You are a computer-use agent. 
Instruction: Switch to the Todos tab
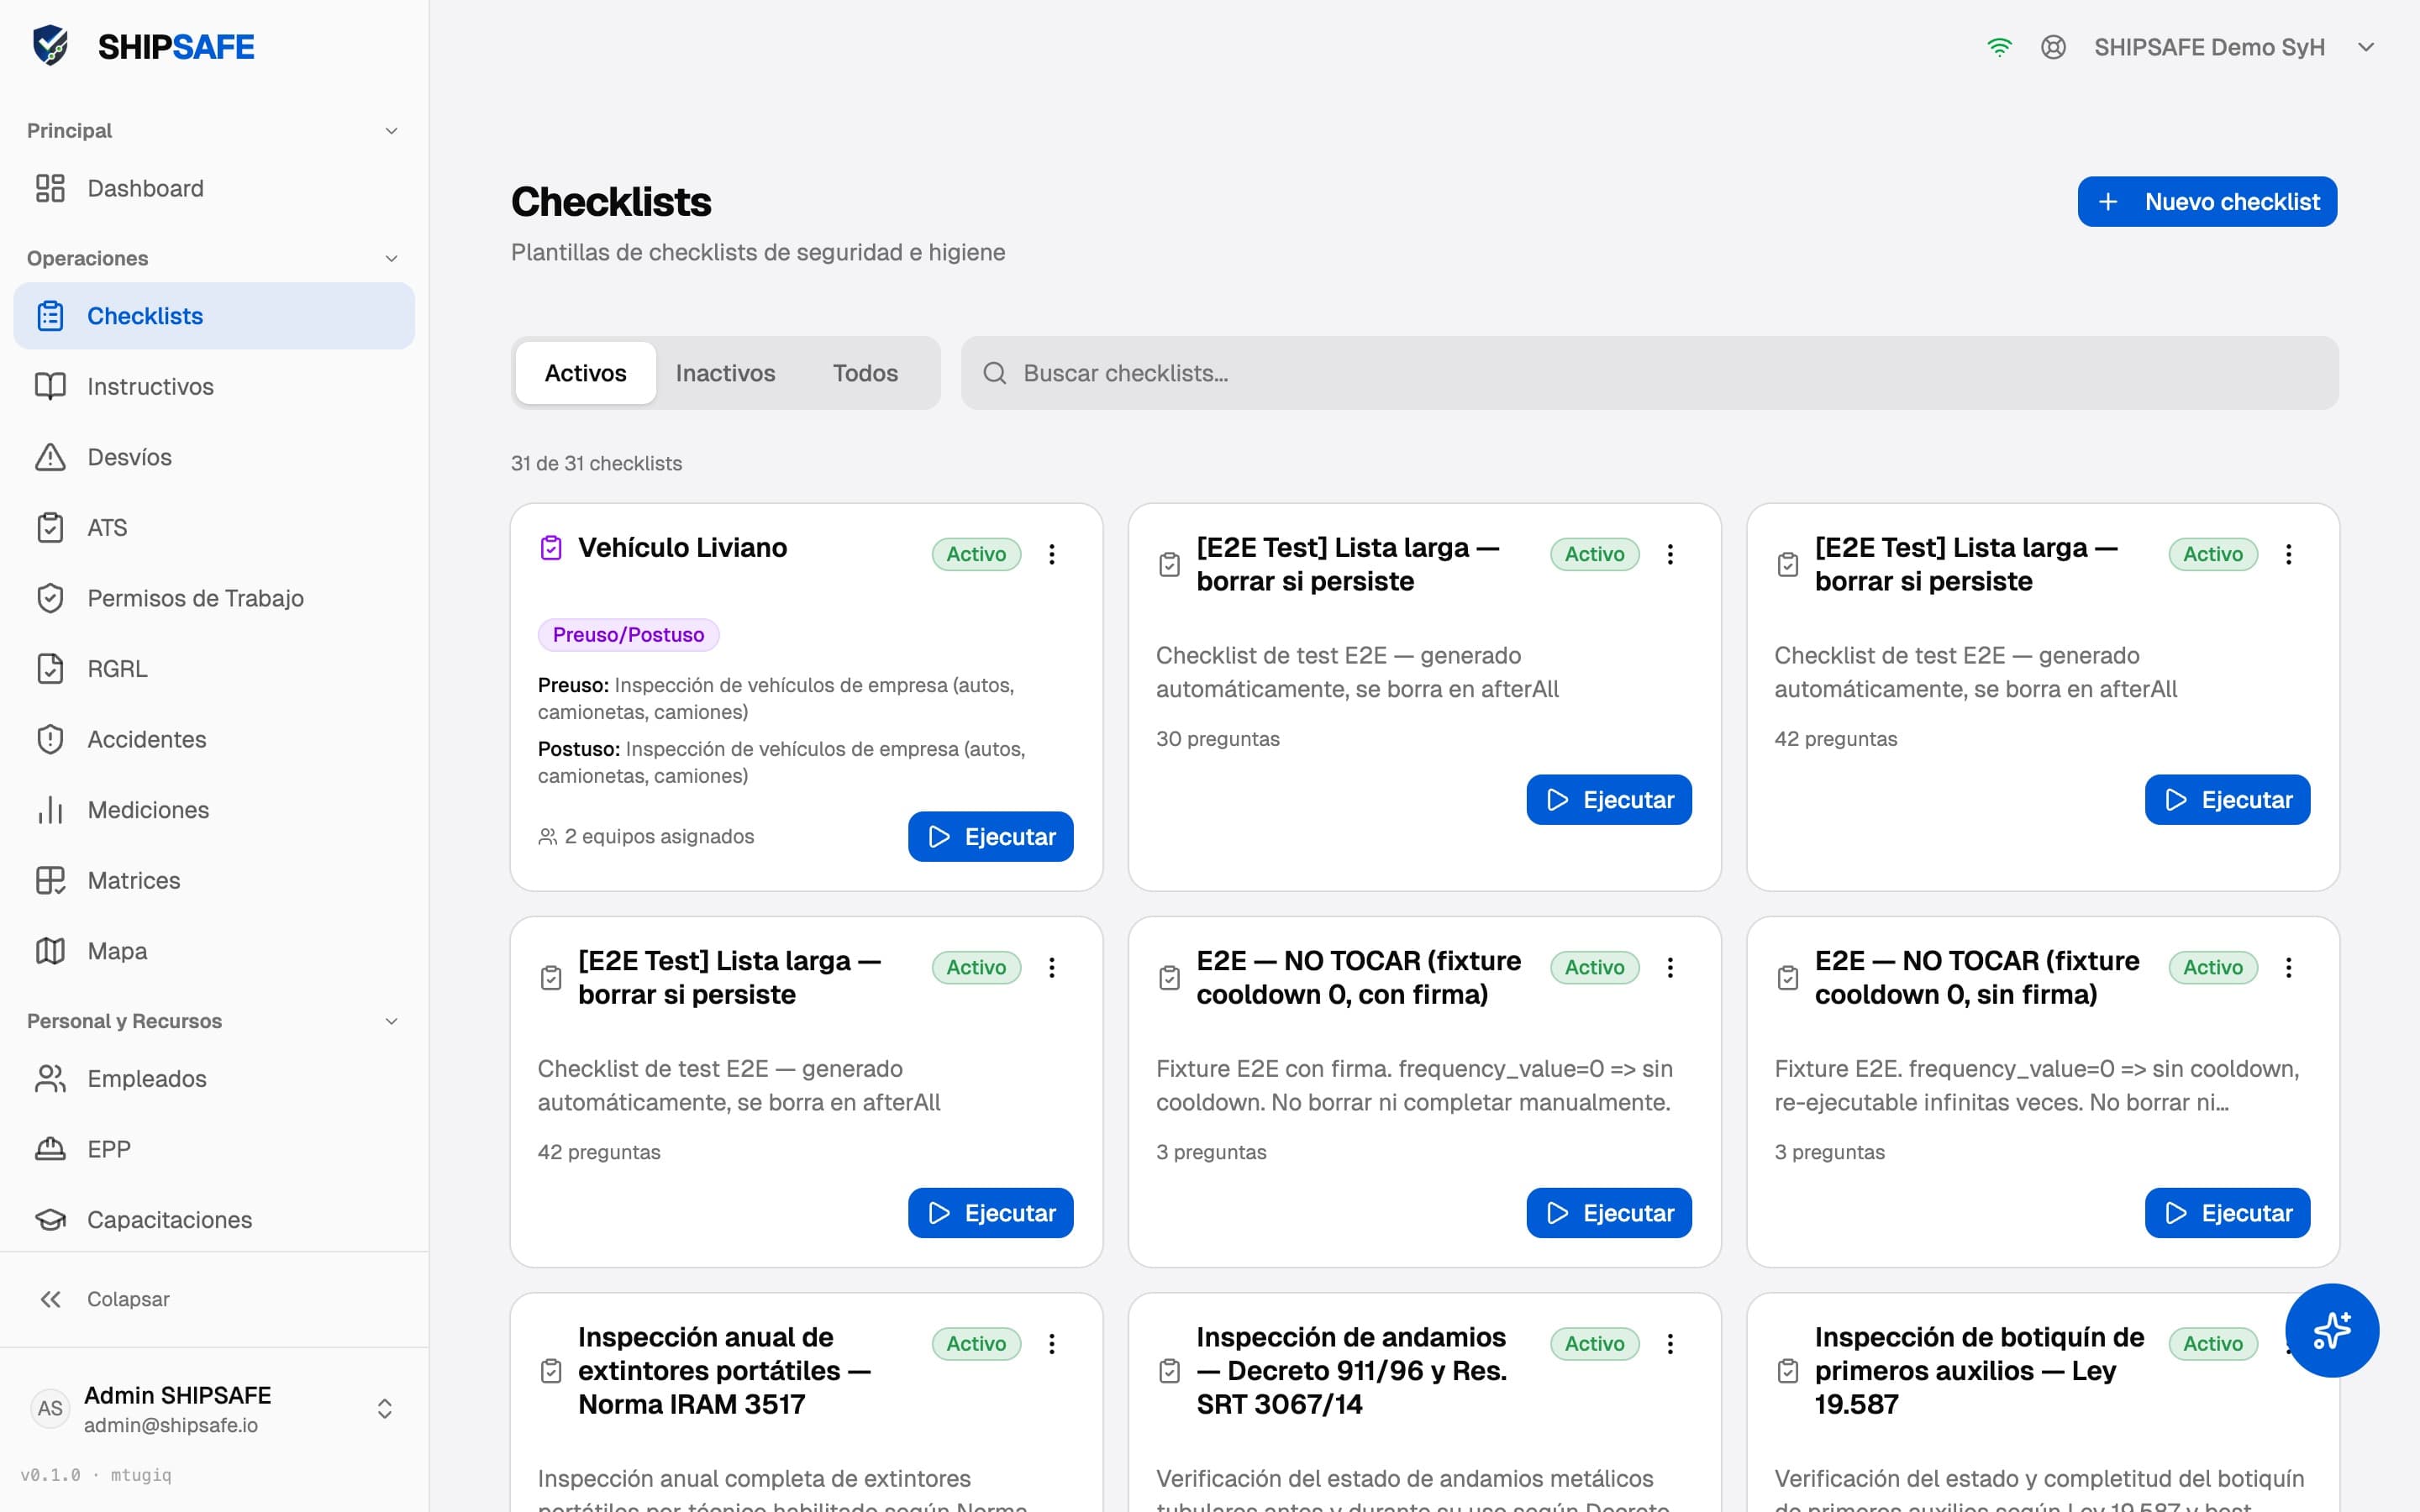[x=865, y=373]
